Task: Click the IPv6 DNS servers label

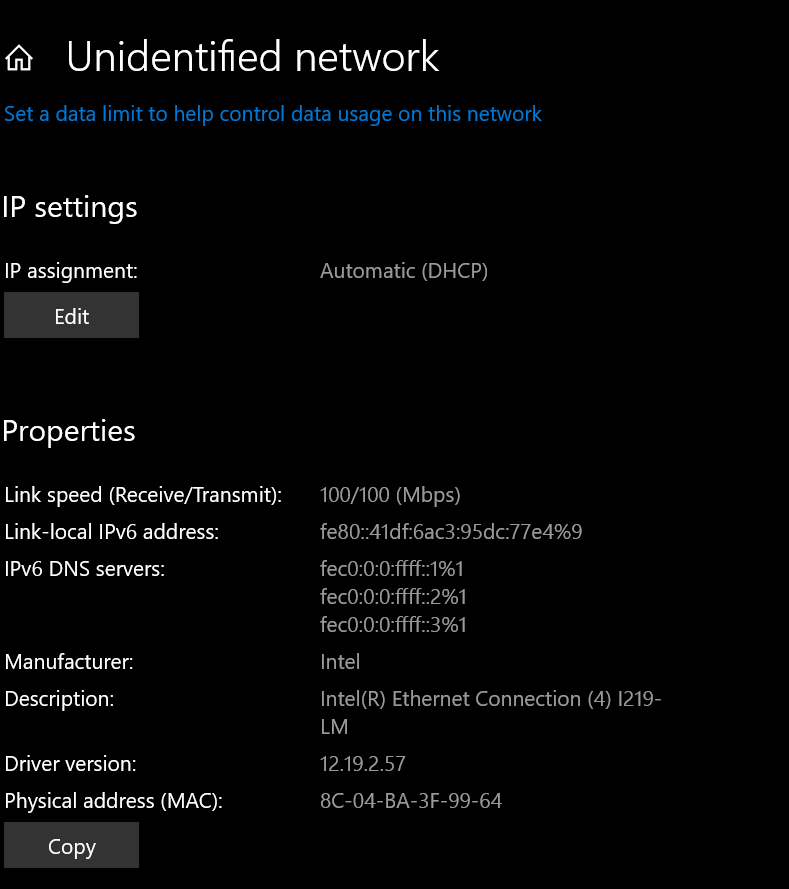Action: pos(84,569)
